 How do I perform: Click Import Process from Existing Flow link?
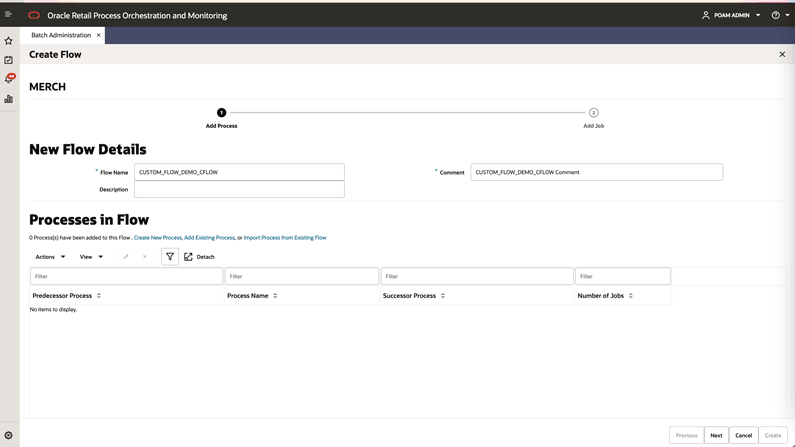coord(285,237)
